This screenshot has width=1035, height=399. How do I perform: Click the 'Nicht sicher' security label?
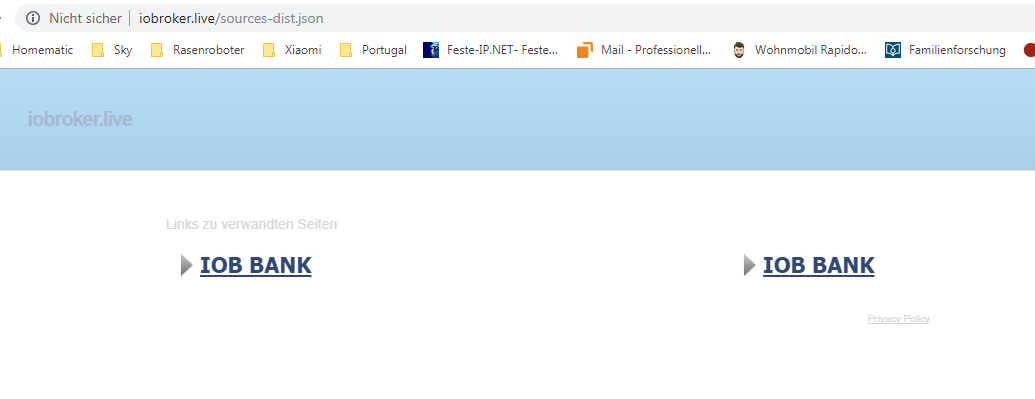pos(85,18)
